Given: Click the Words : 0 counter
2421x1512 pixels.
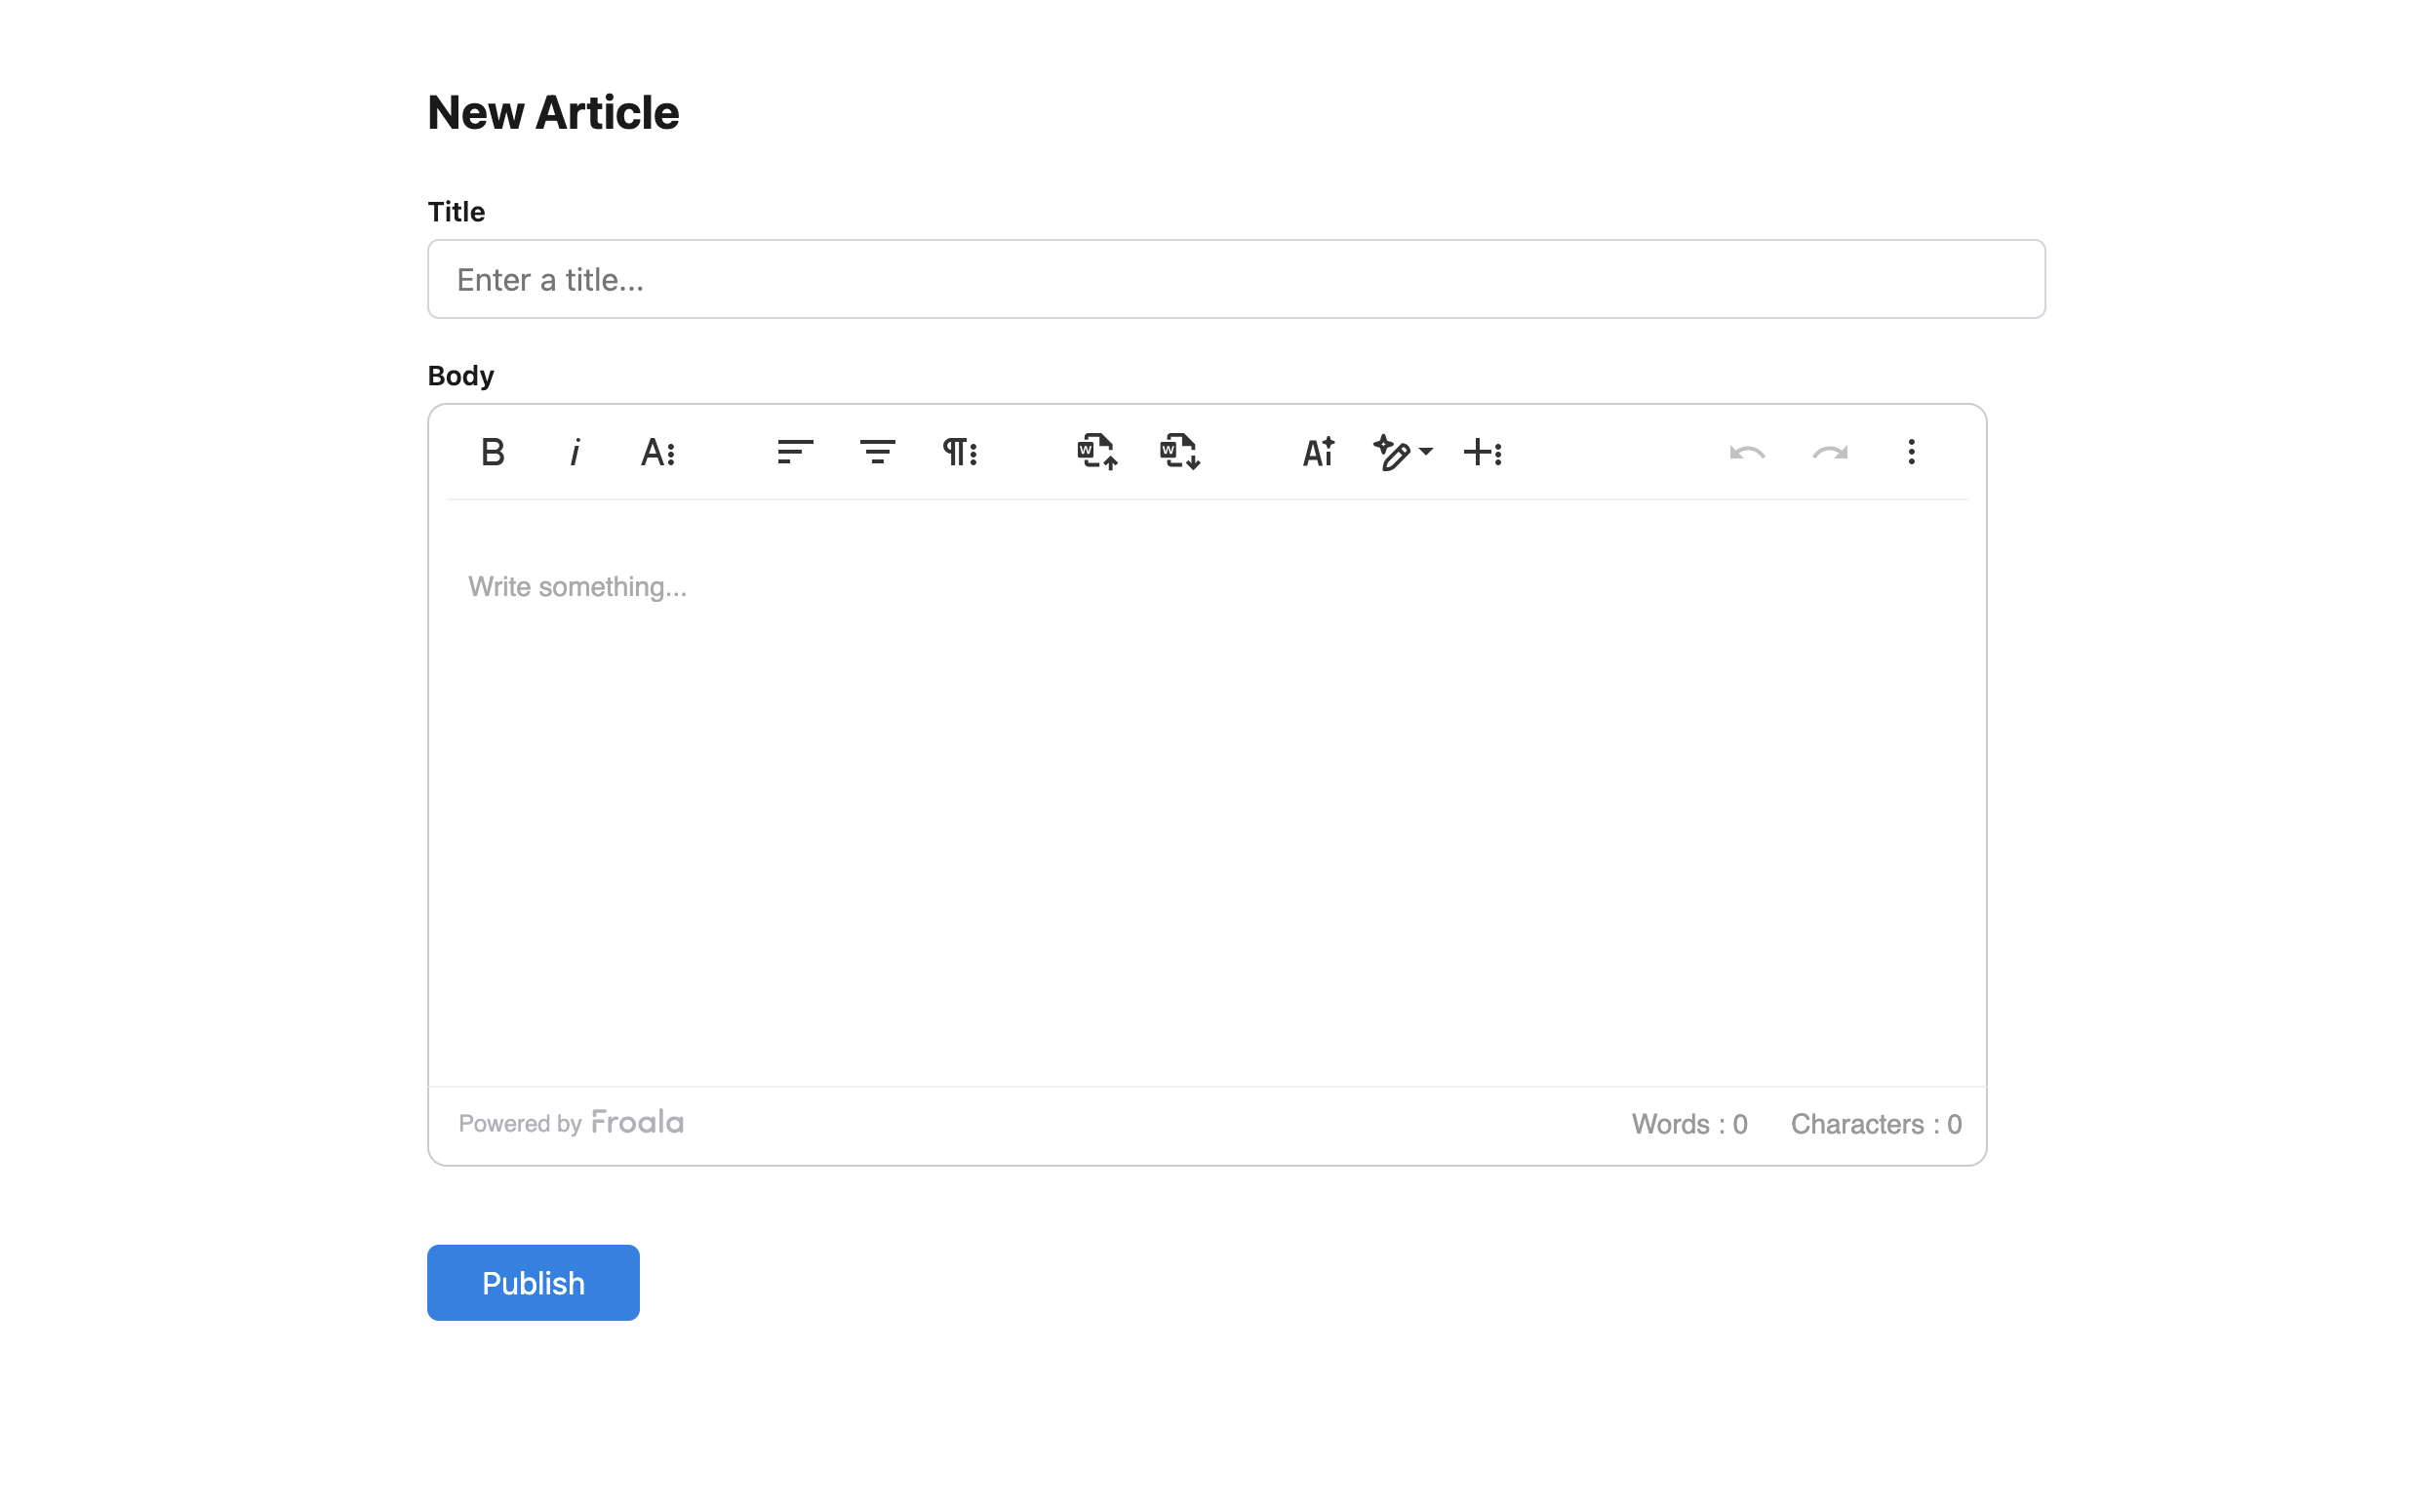Looking at the screenshot, I should 1689,1124.
